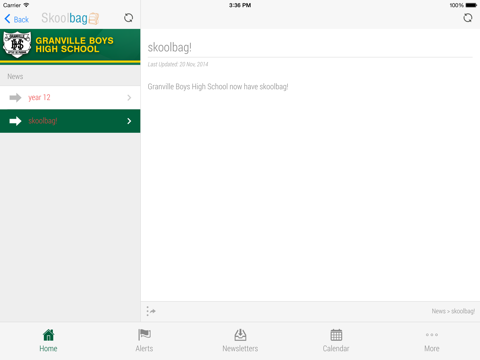
Task: Go to the Calendar tab
Action: [336, 341]
